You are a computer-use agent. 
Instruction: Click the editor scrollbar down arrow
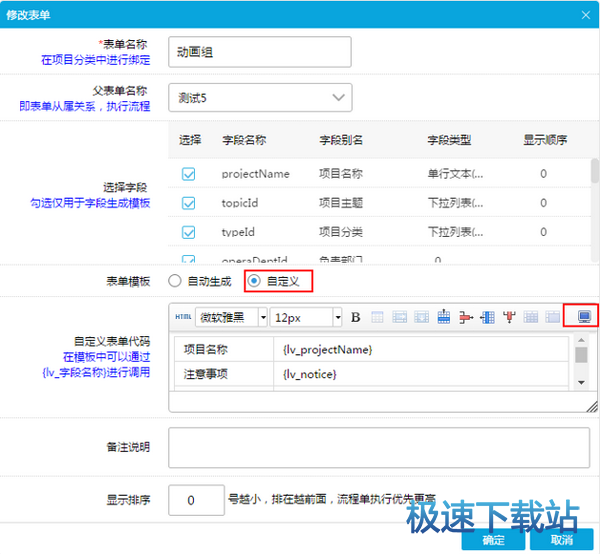[581, 383]
